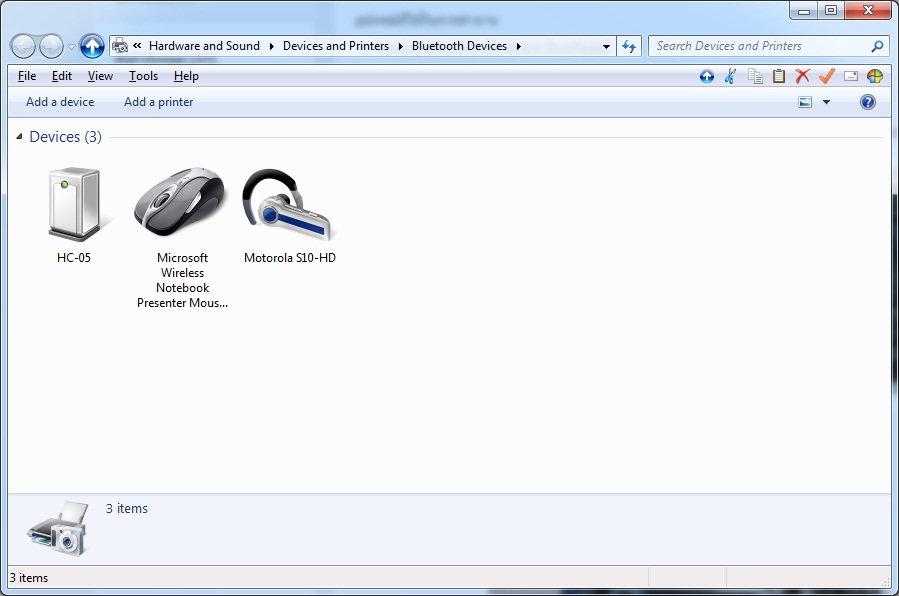Click the printer and camera details pane icon

58,529
